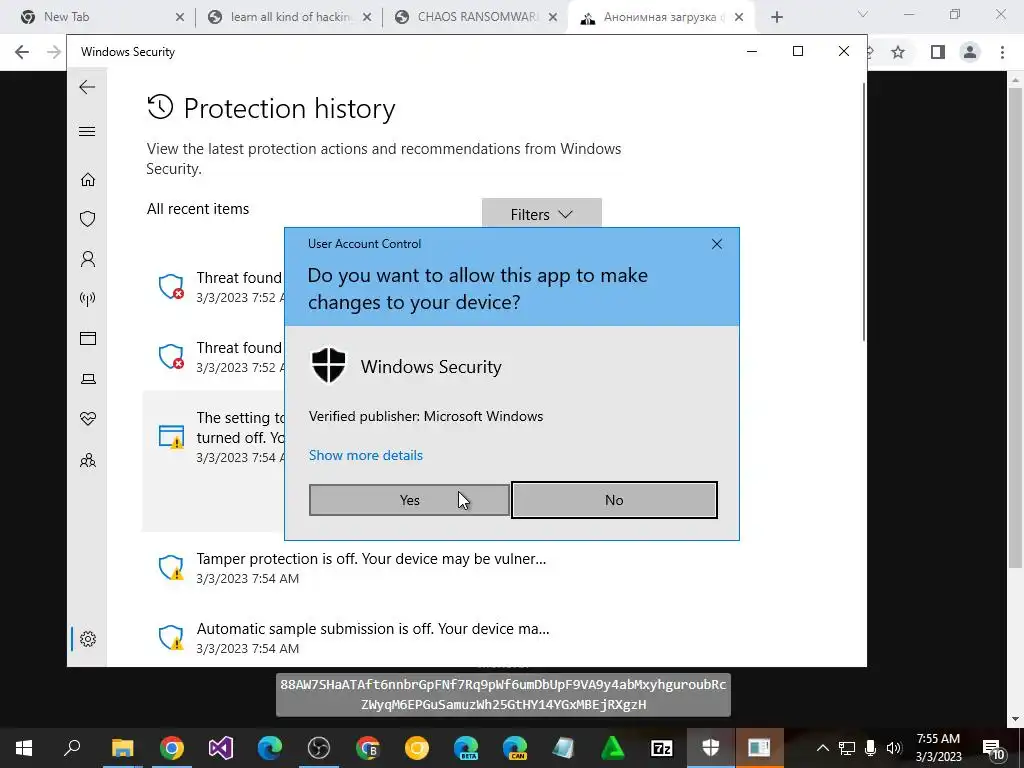This screenshot has height=768, width=1024.
Task: Open Firewall & network protection icon
Action: click(x=88, y=299)
